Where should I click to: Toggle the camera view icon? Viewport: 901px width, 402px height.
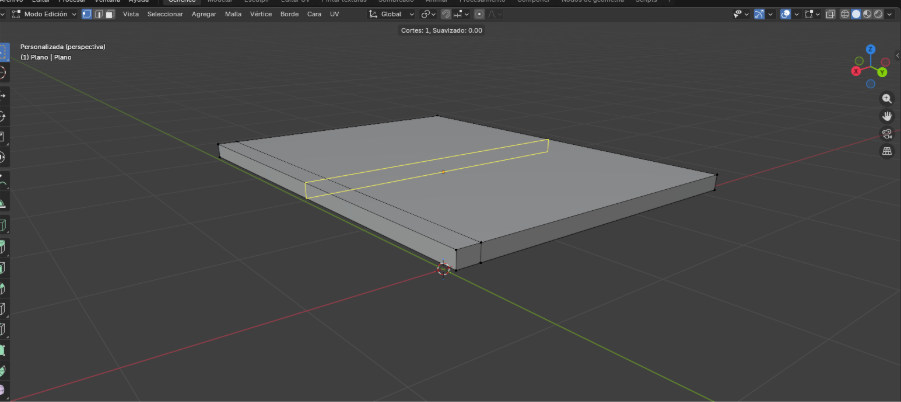click(886, 134)
